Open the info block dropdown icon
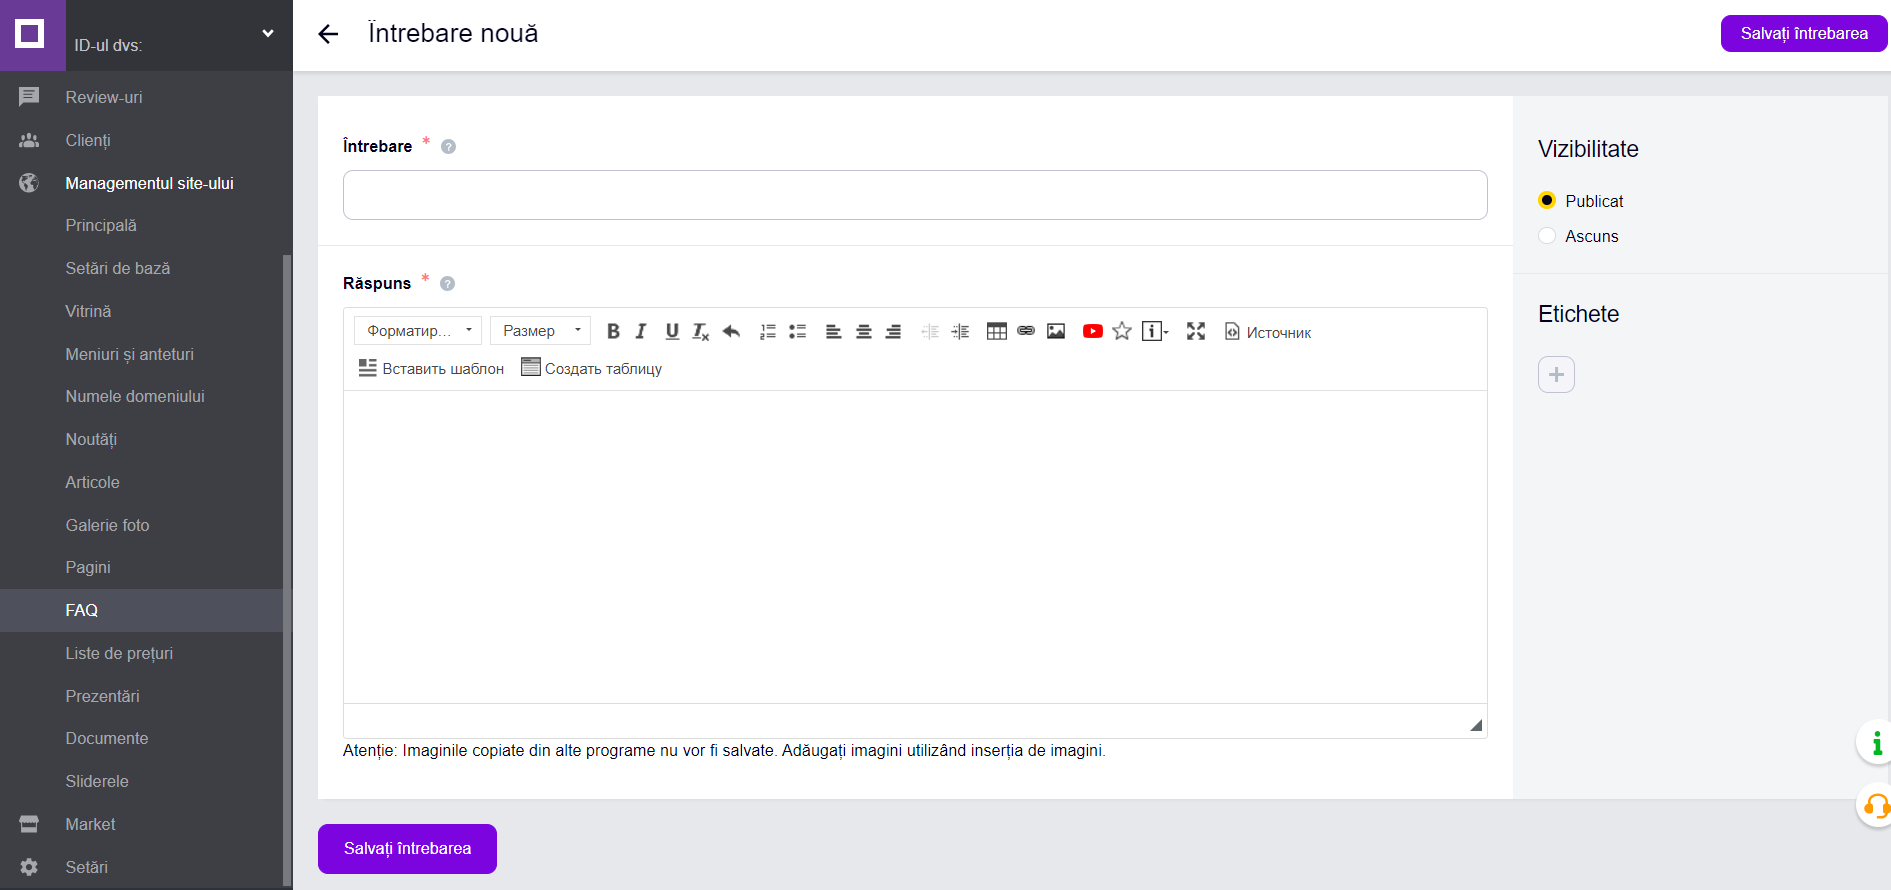The width and height of the screenshot is (1891, 890). coord(1155,331)
